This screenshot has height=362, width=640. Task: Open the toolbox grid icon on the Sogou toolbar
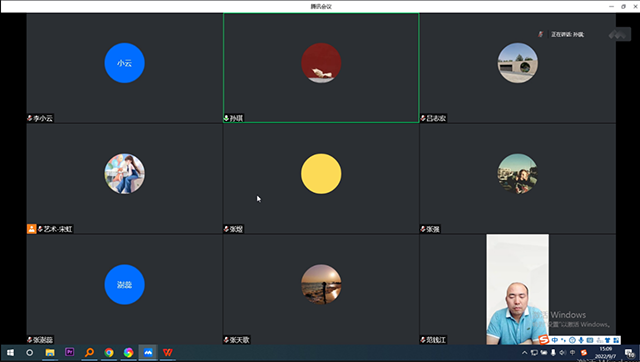click(x=616, y=340)
